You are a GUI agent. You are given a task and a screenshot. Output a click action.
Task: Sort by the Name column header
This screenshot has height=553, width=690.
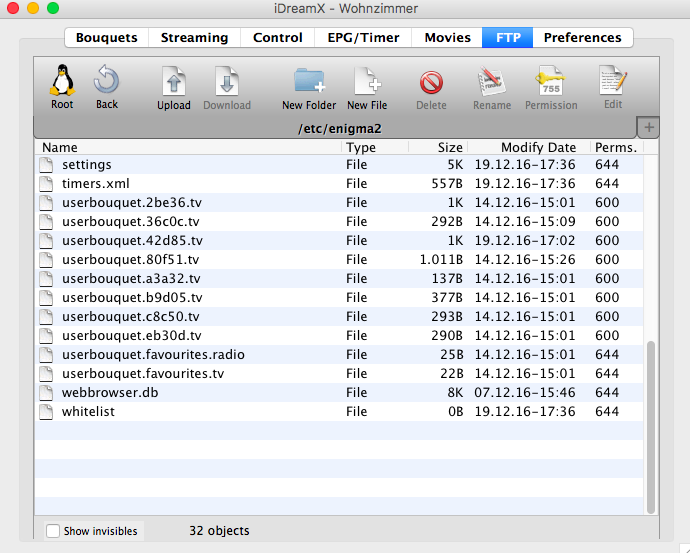coord(188,147)
